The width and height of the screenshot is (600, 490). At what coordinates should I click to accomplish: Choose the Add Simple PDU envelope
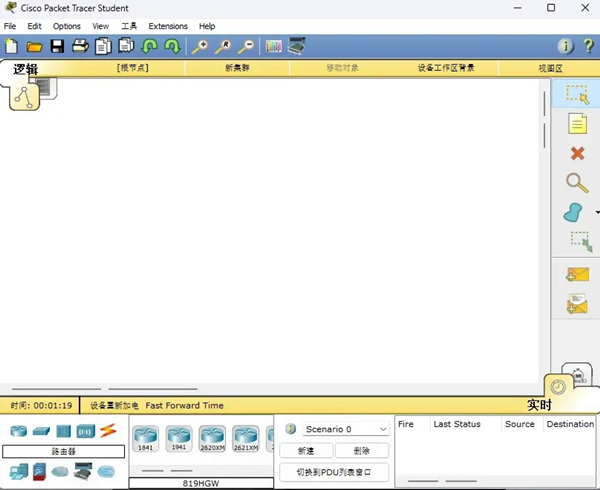point(577,274)
